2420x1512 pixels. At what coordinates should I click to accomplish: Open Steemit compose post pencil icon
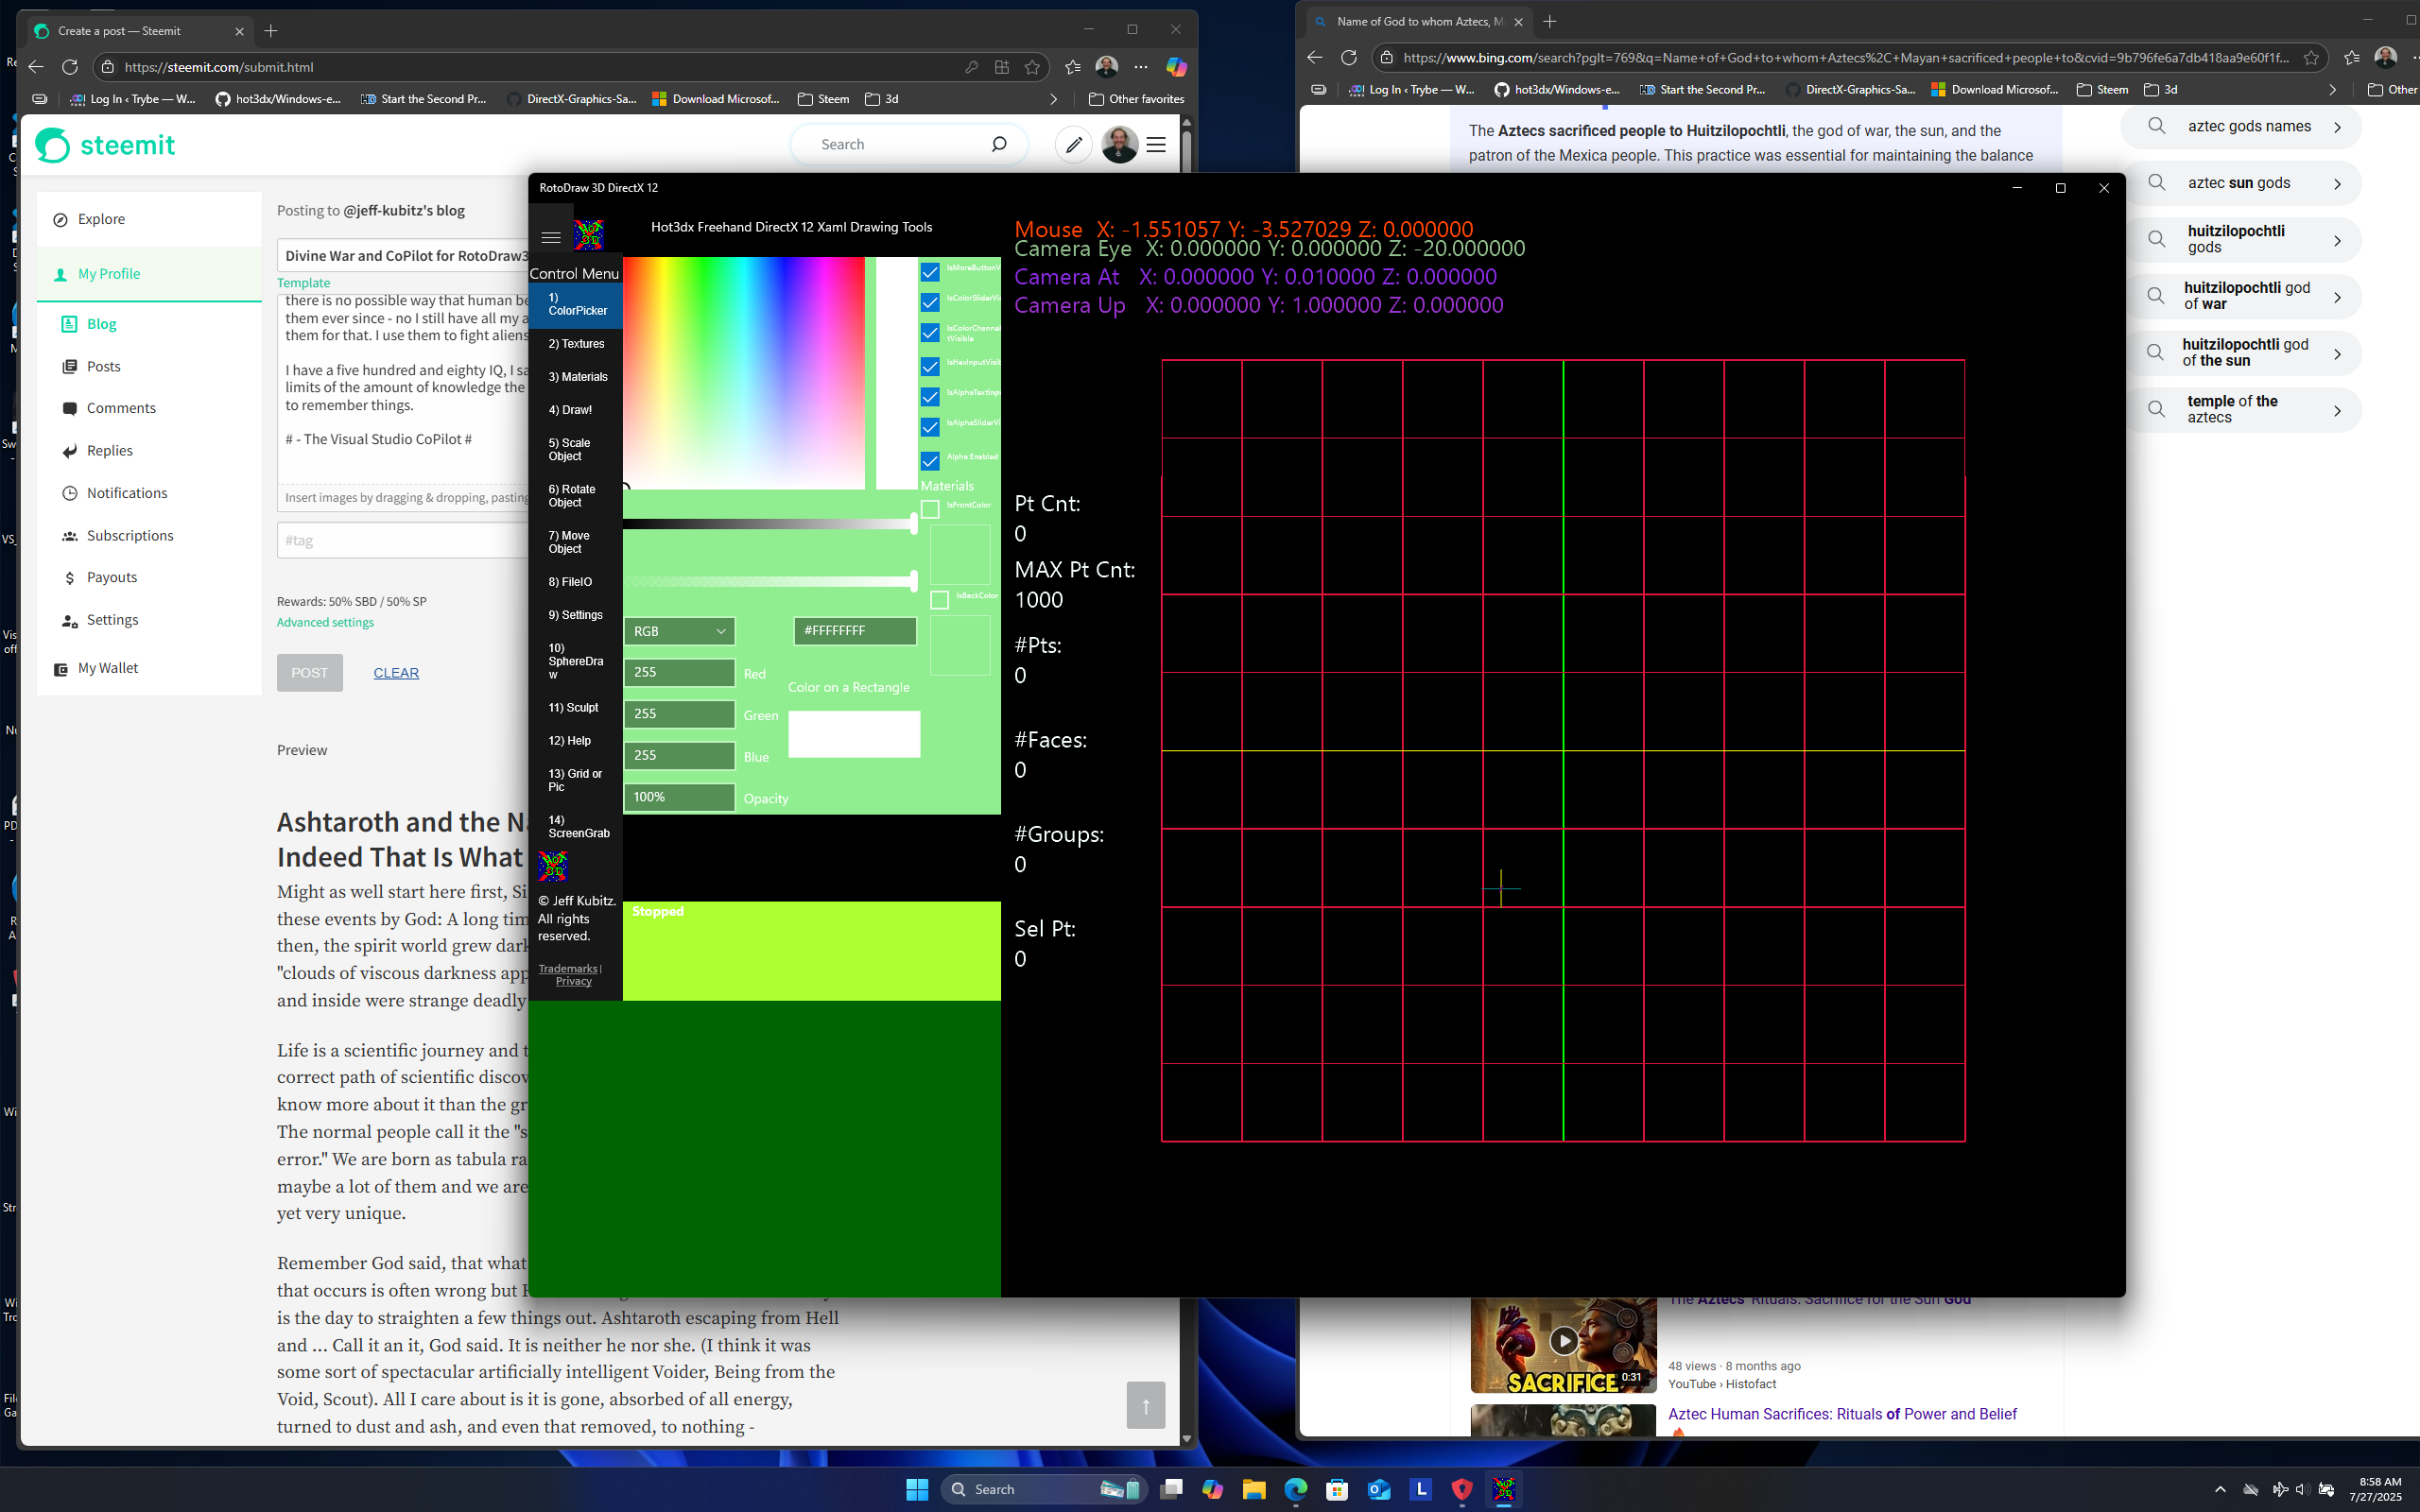[1074, 145]
